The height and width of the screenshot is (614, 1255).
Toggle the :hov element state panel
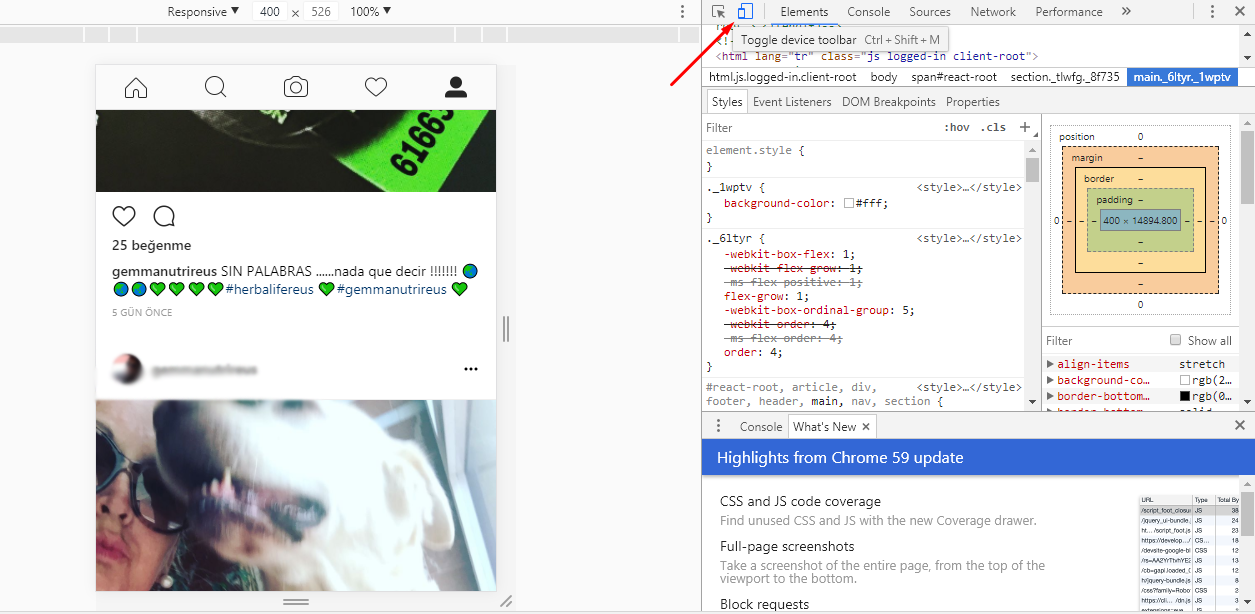(x=957, y=127)
